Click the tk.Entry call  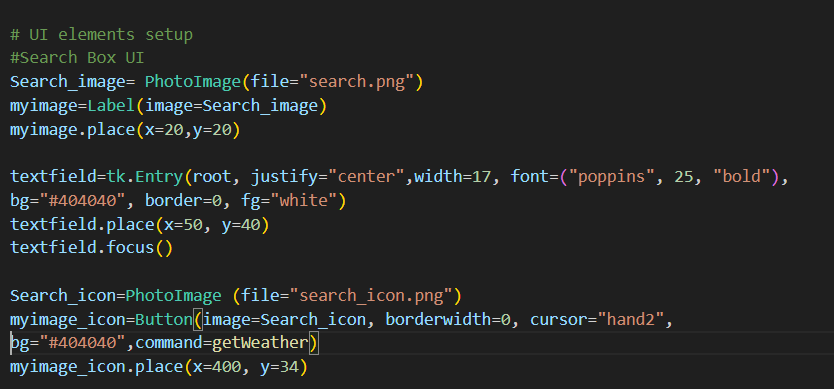coord(145,177)
